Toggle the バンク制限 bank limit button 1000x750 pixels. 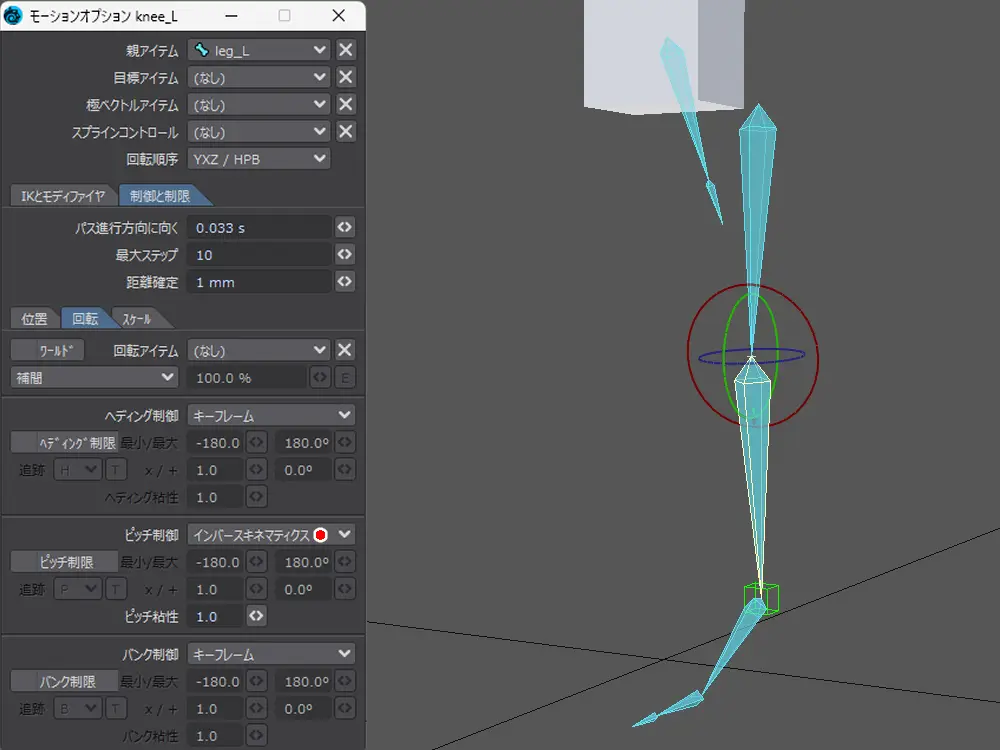point(64,681)
